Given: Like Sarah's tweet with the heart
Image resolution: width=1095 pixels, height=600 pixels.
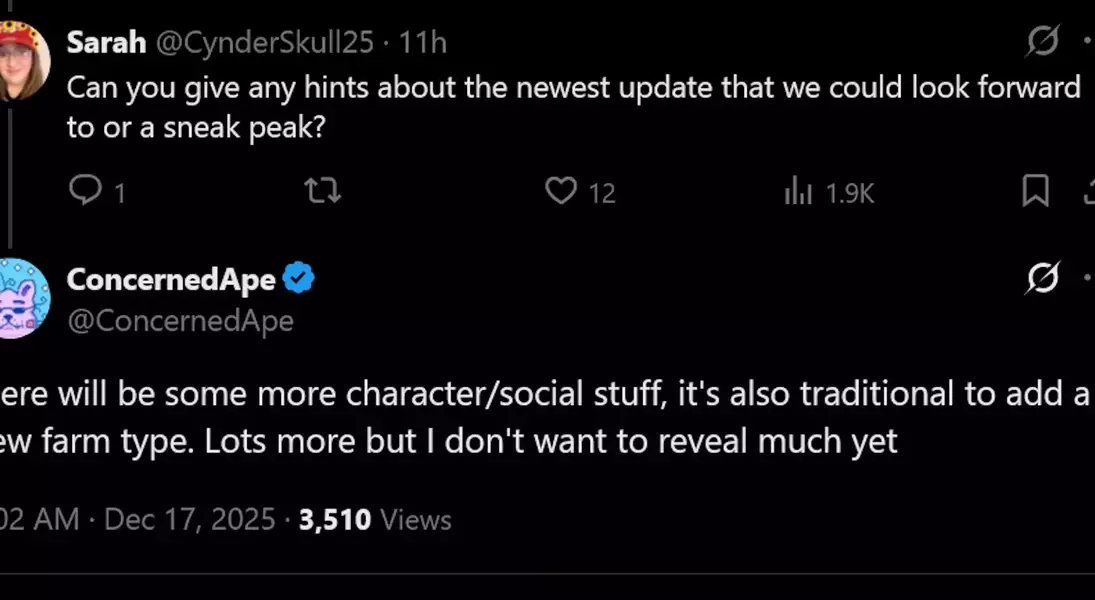Looking at the screenshot, I should pyautogui.click(x=561, y=191).
